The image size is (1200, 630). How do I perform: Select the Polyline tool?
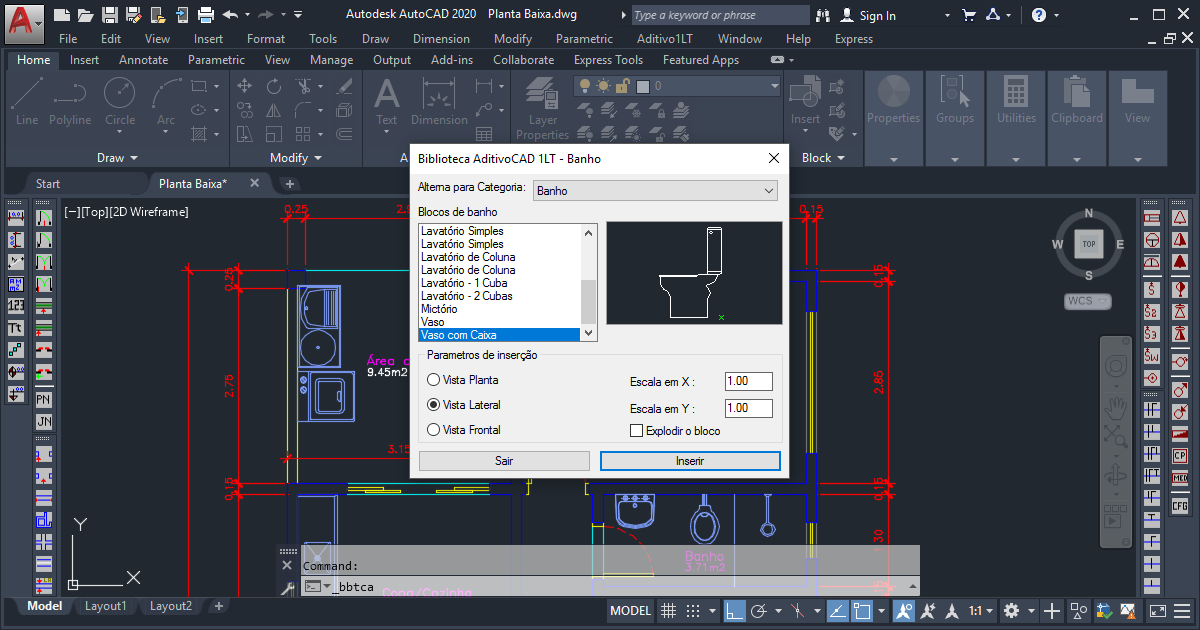coord(70,102)
